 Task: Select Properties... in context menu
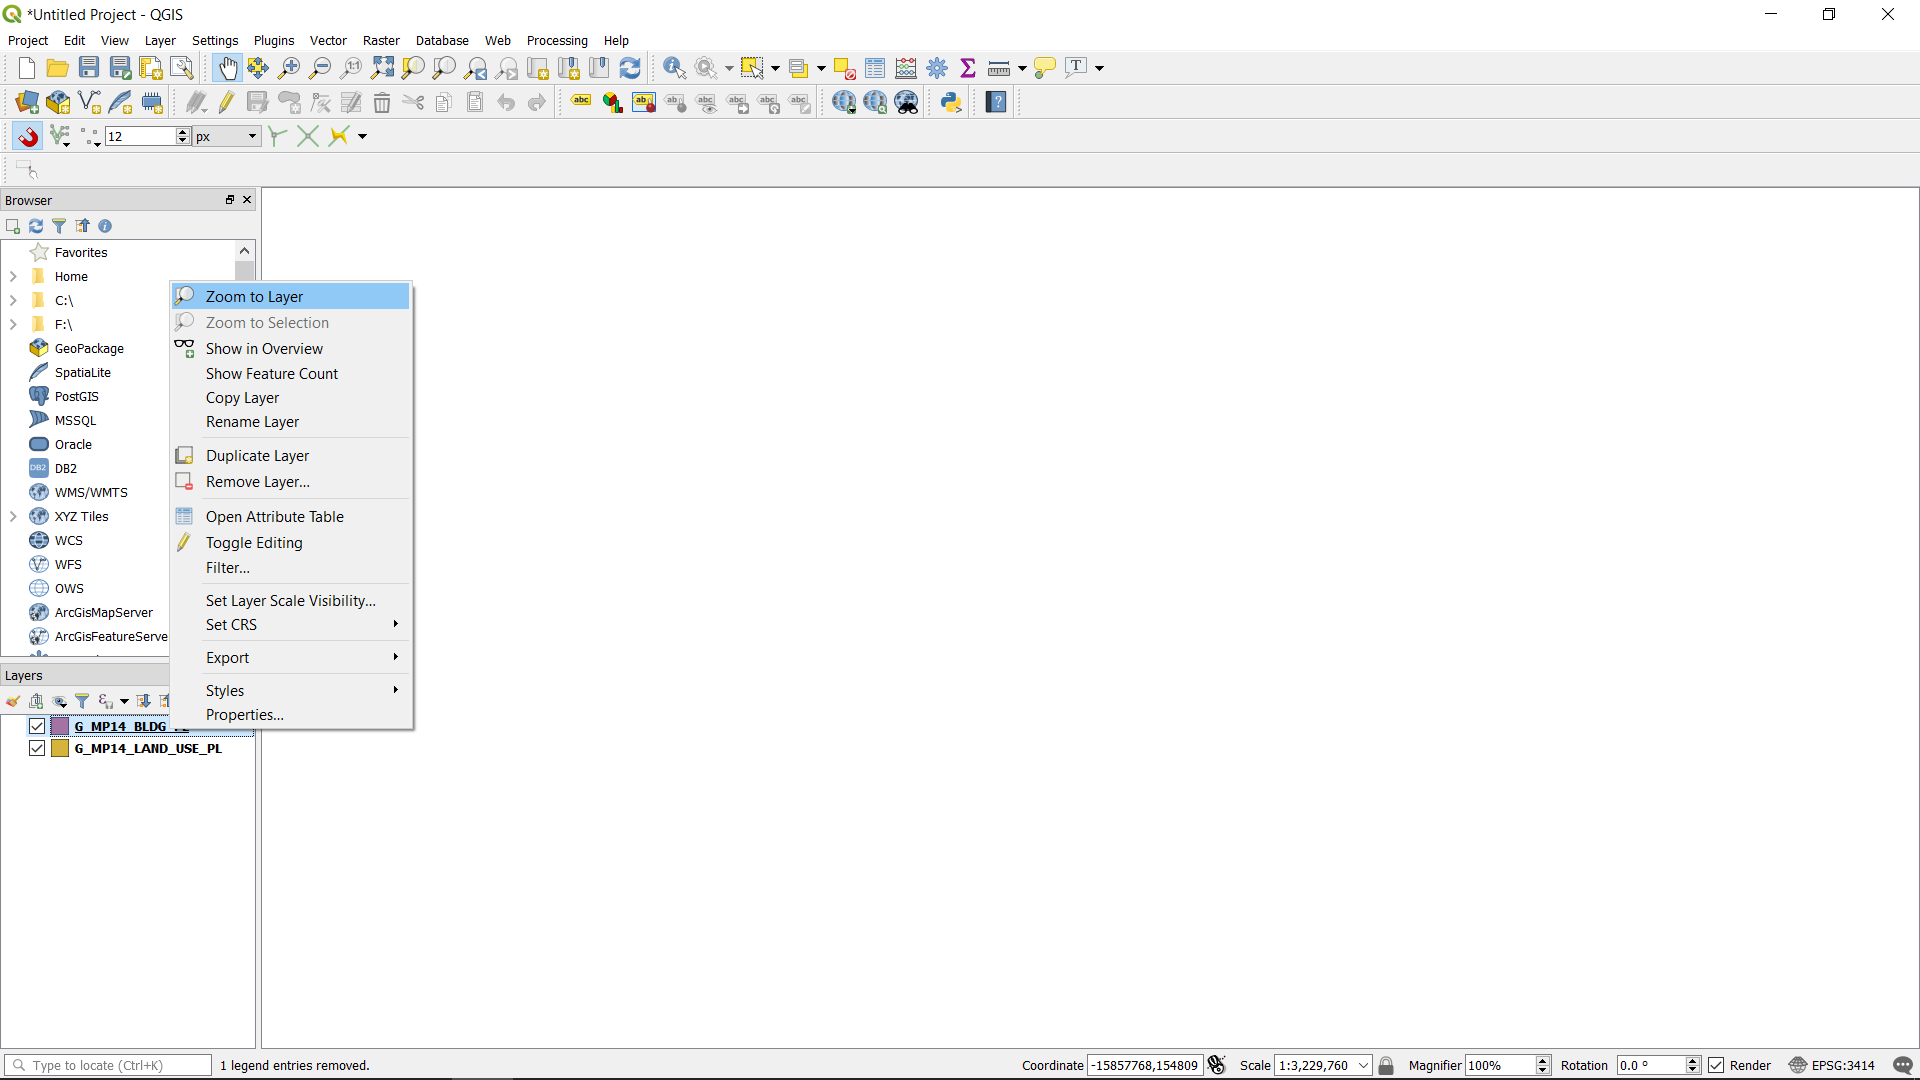click(244, 714)
